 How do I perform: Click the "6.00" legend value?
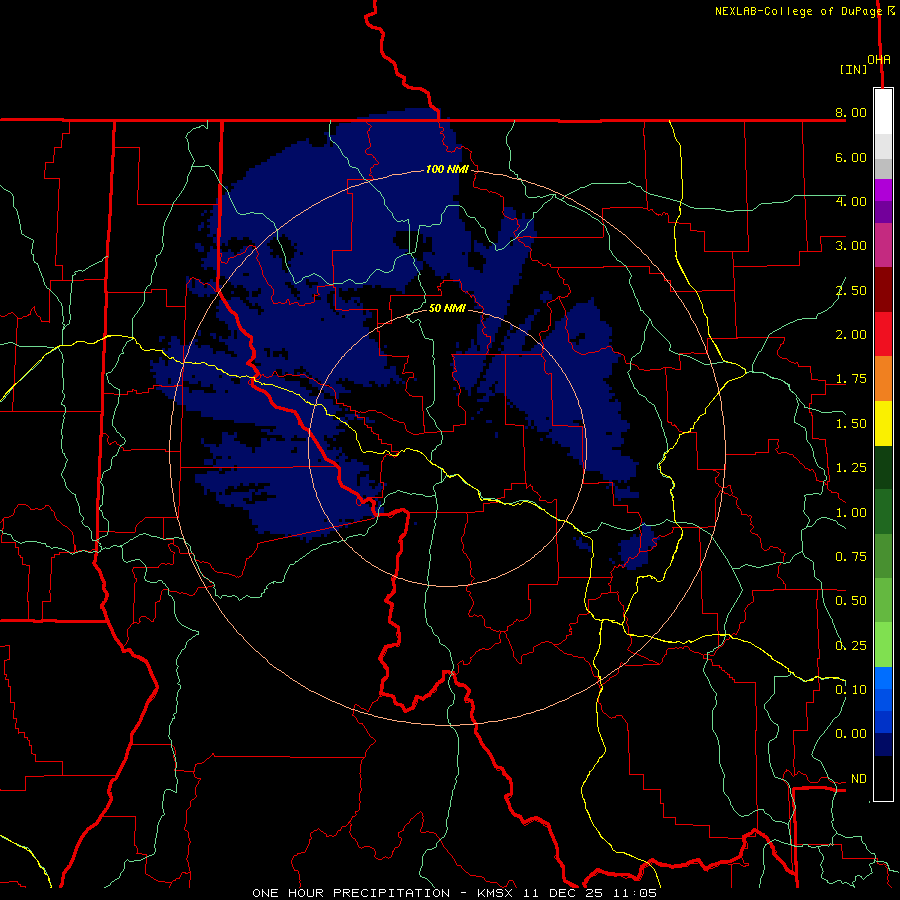point(851,157)
